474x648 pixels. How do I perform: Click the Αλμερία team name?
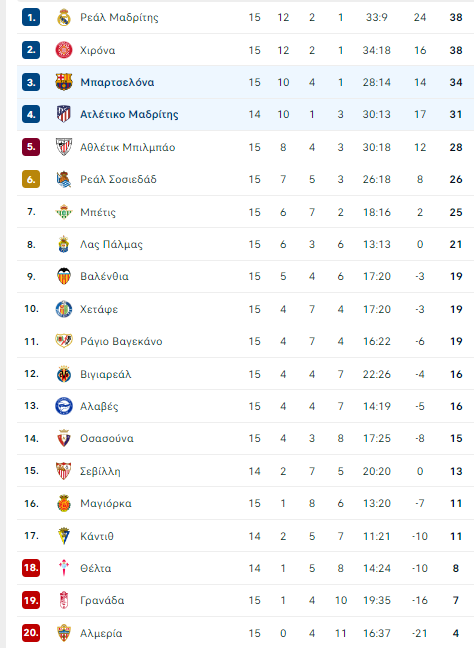[101, 633]
